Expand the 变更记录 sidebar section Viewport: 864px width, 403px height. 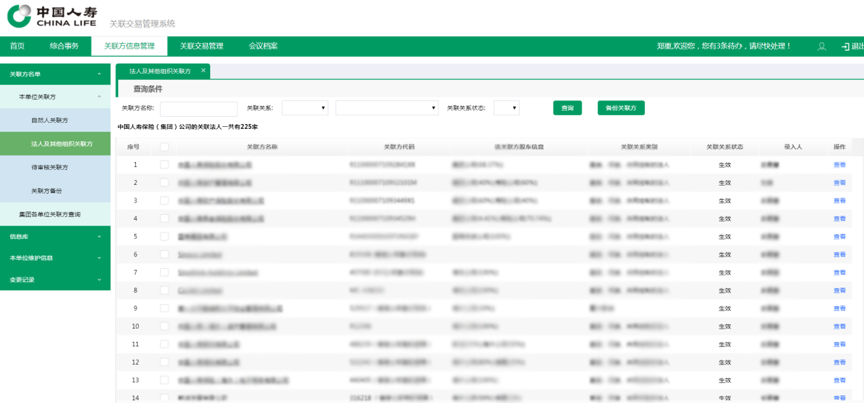point(98,280)
